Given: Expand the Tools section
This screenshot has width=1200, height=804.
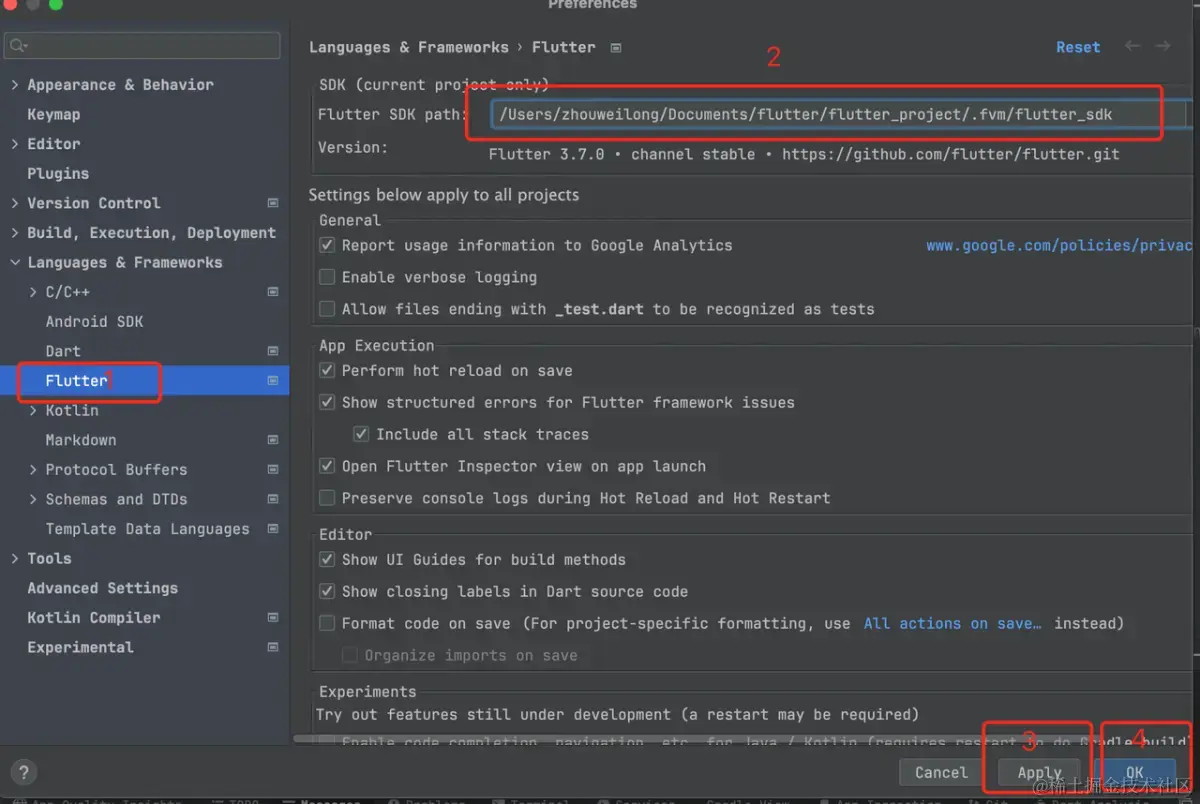Looking at the screenshot, I should pyautogui.click(x=15, y=559).
